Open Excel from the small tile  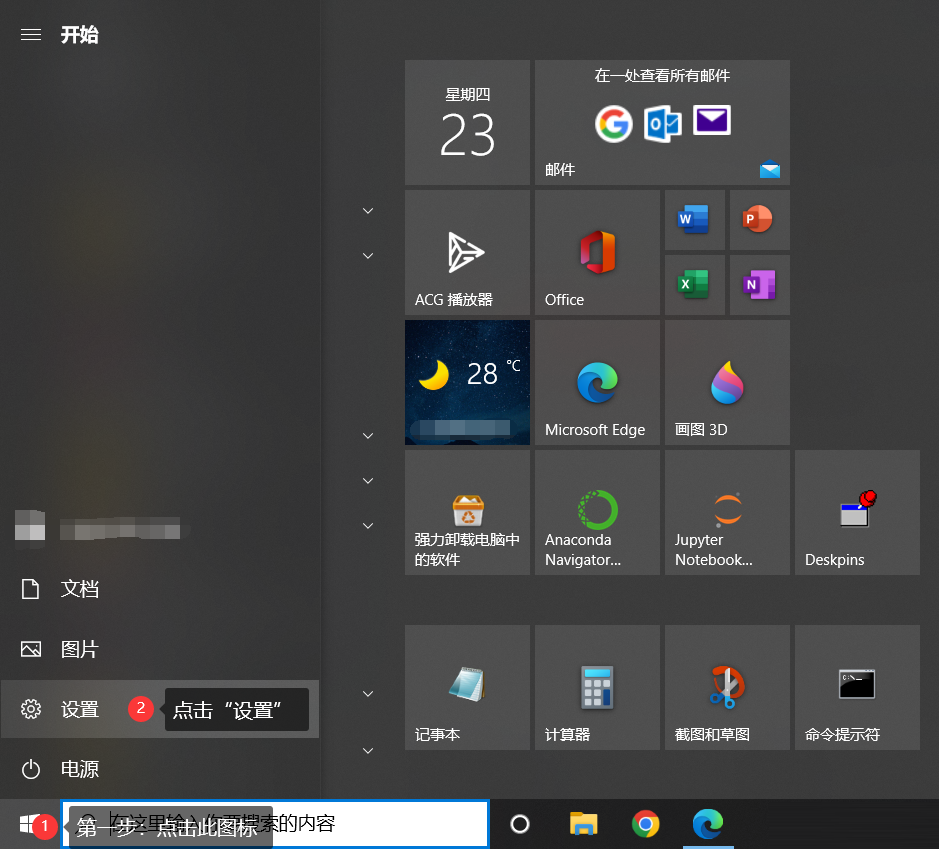[x=695, y=285]
